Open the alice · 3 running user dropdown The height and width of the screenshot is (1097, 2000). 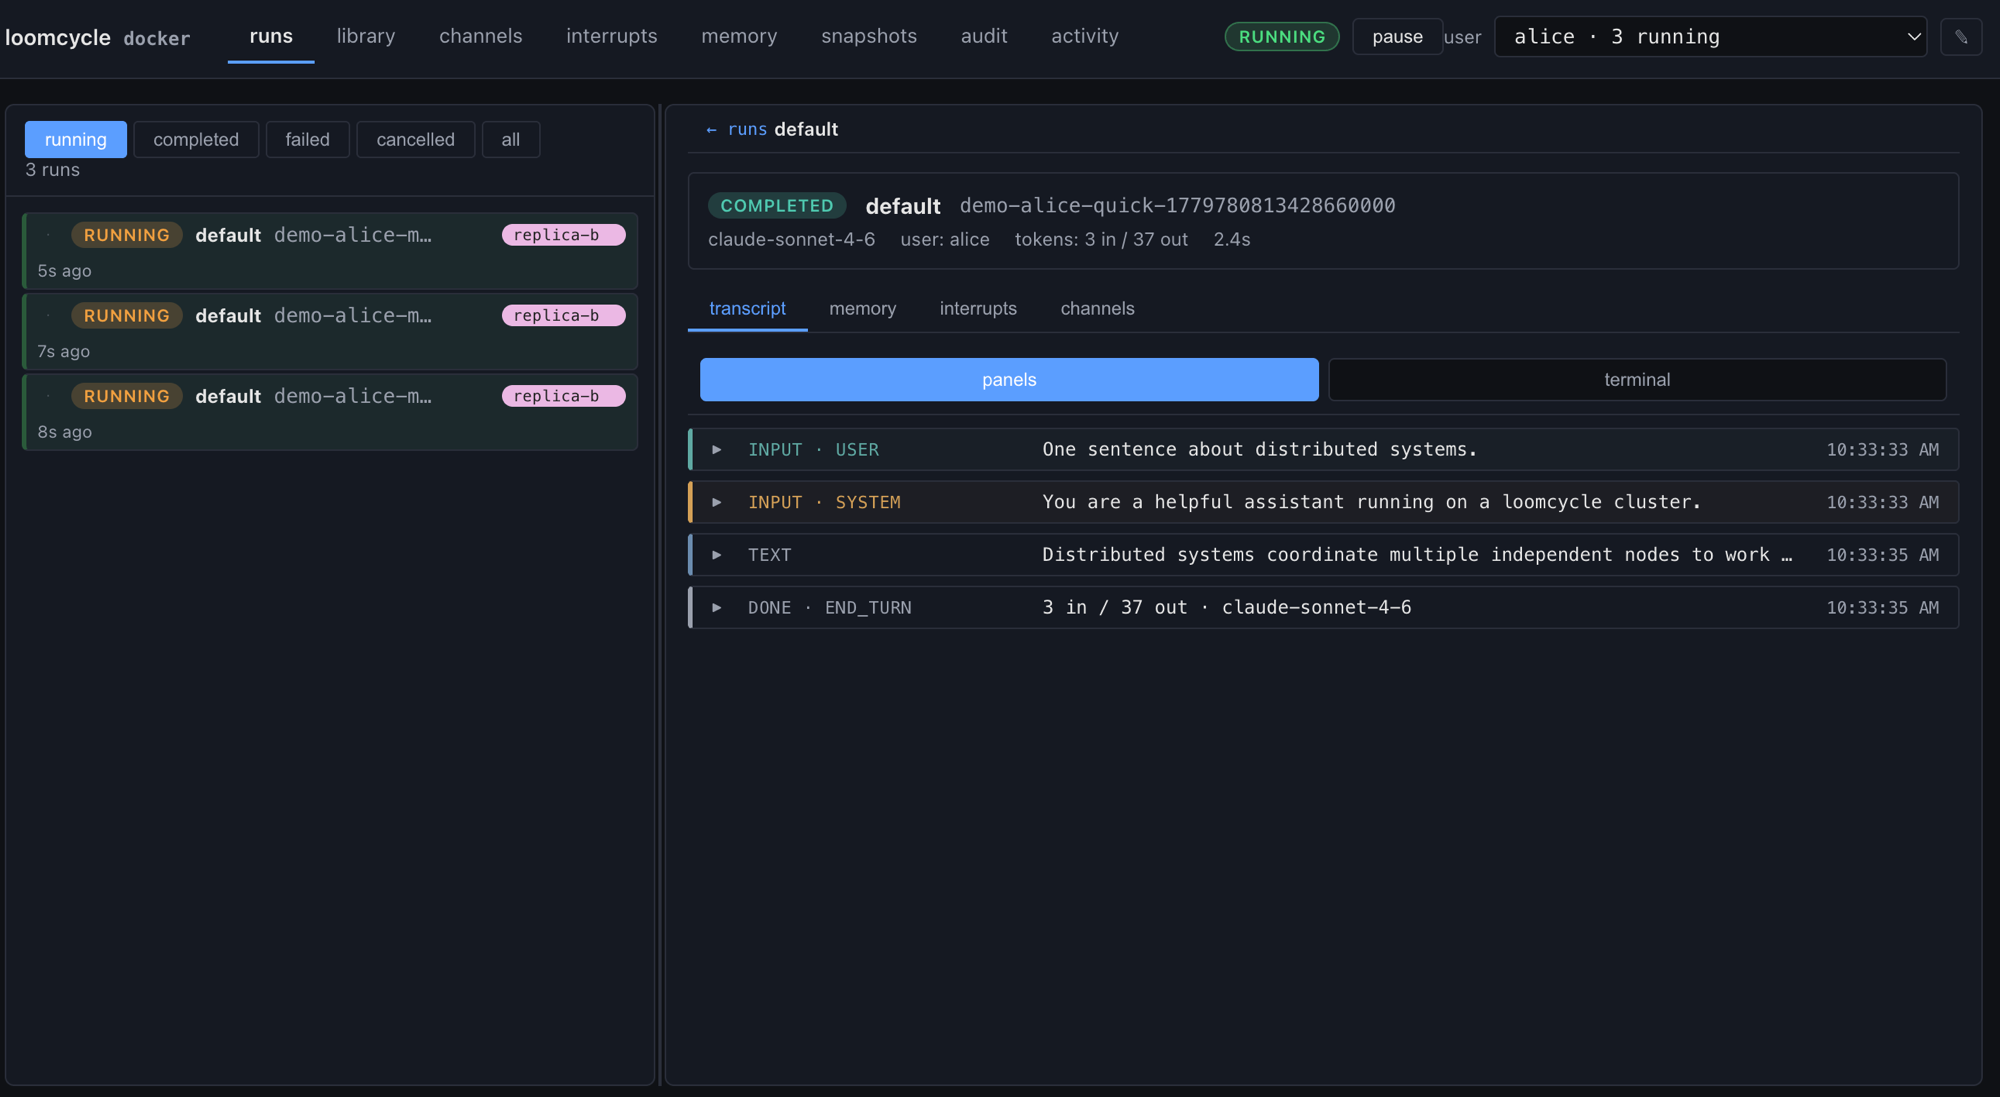[1710, 37]
